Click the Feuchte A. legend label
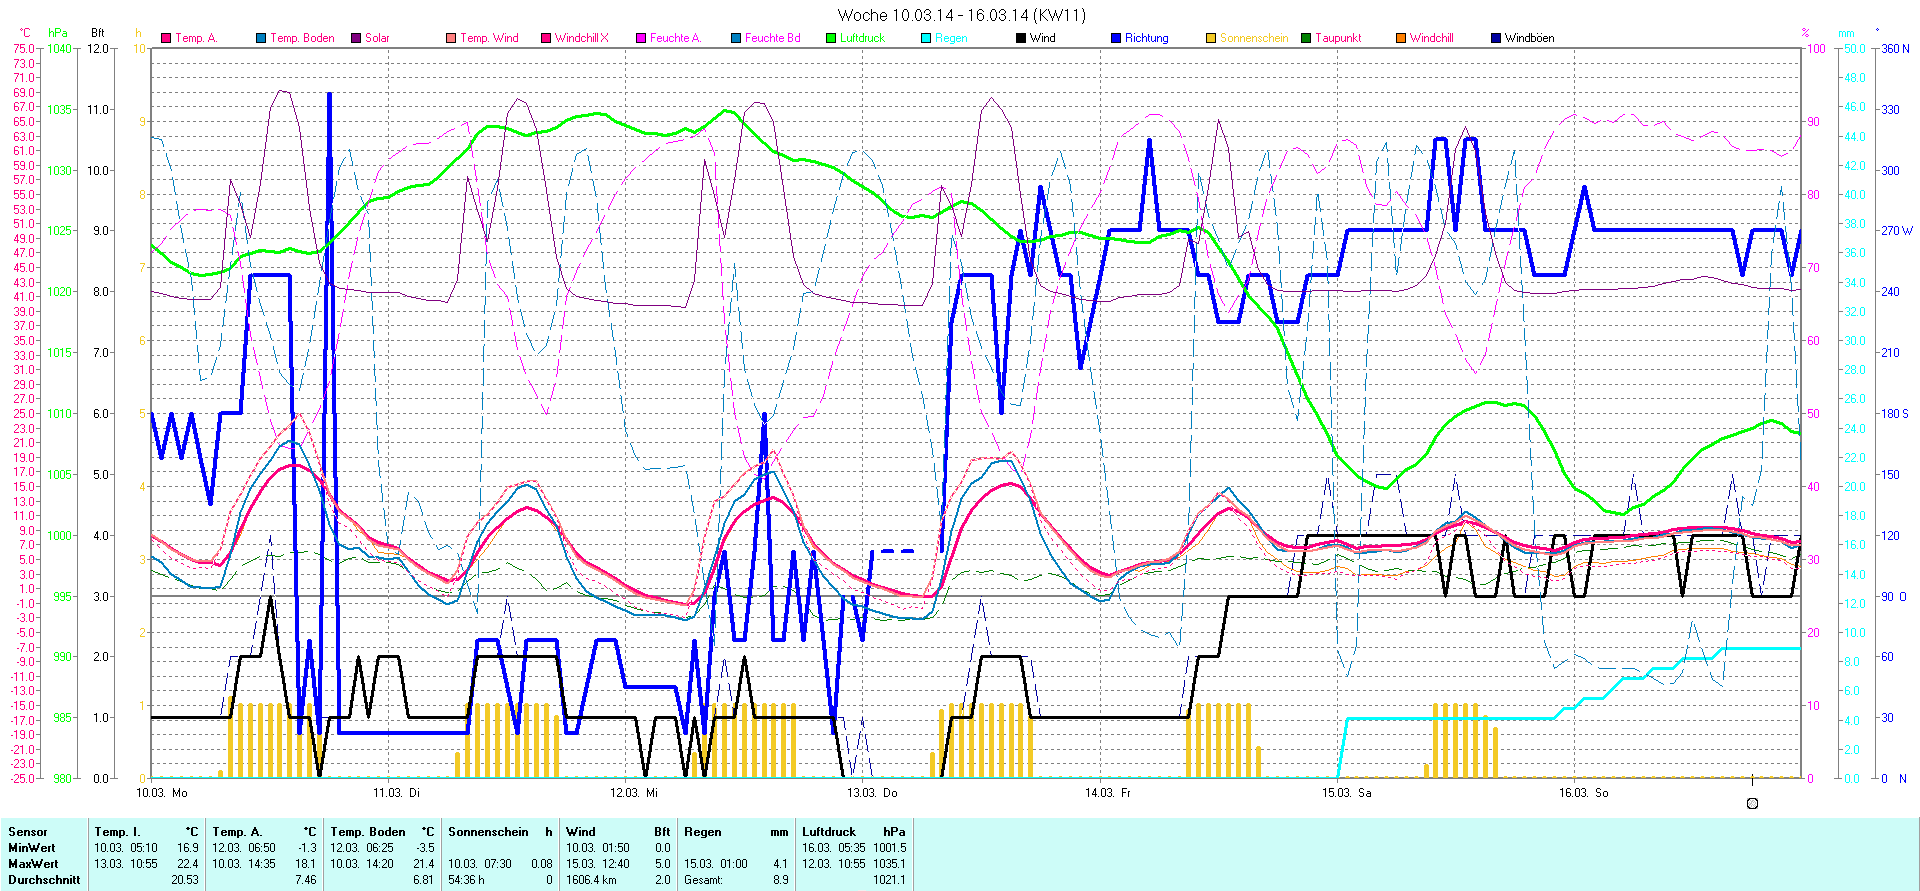 click(675, 38)
